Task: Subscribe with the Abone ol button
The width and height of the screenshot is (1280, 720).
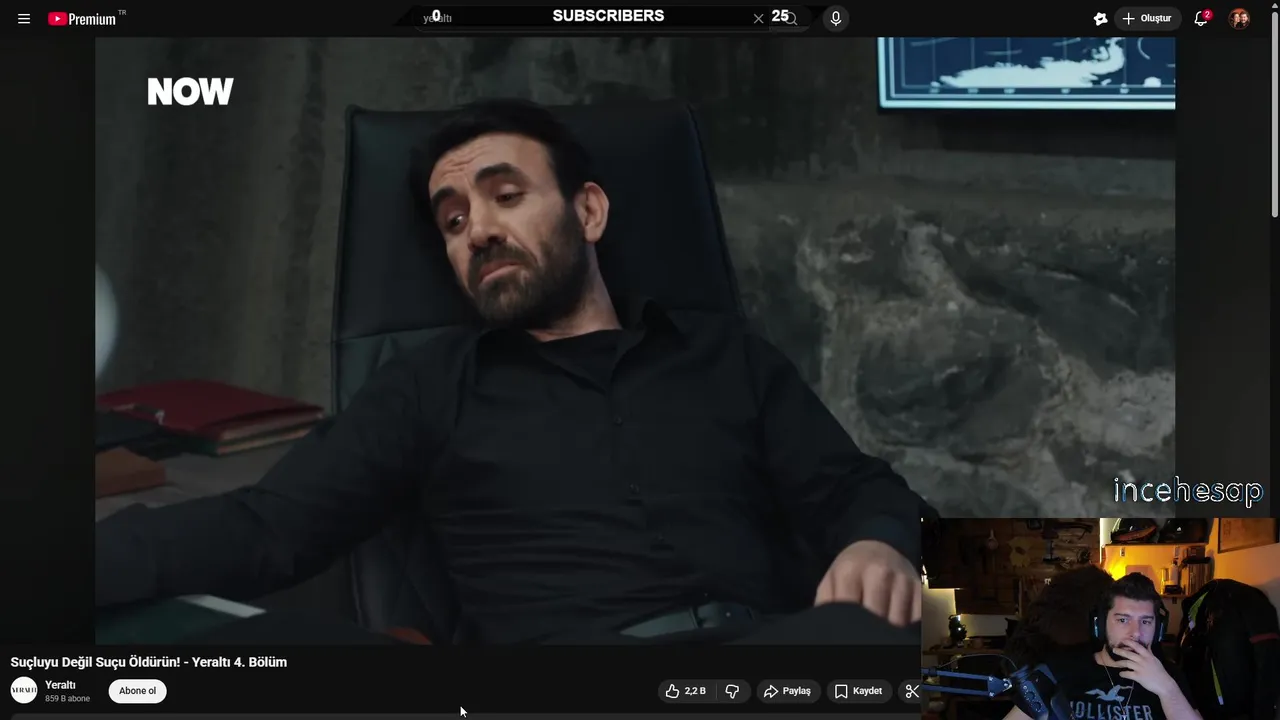Action: (x=138, y=691)
